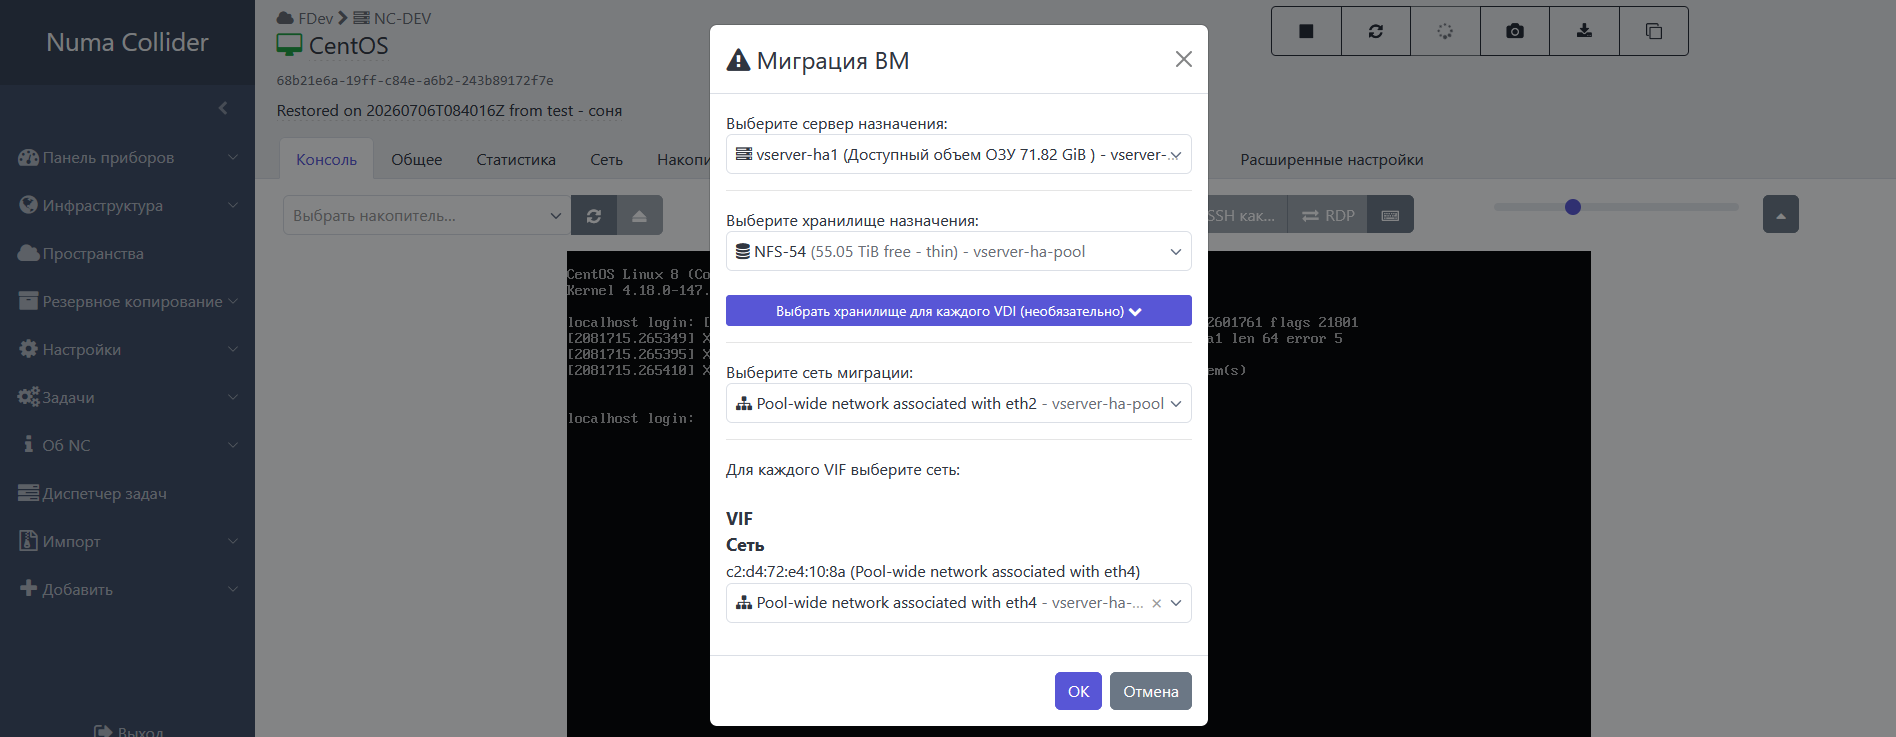Click the keyboard icon in console toolbar
This screenshot has width=1896, height=737.
click(x=1390, y=215)
